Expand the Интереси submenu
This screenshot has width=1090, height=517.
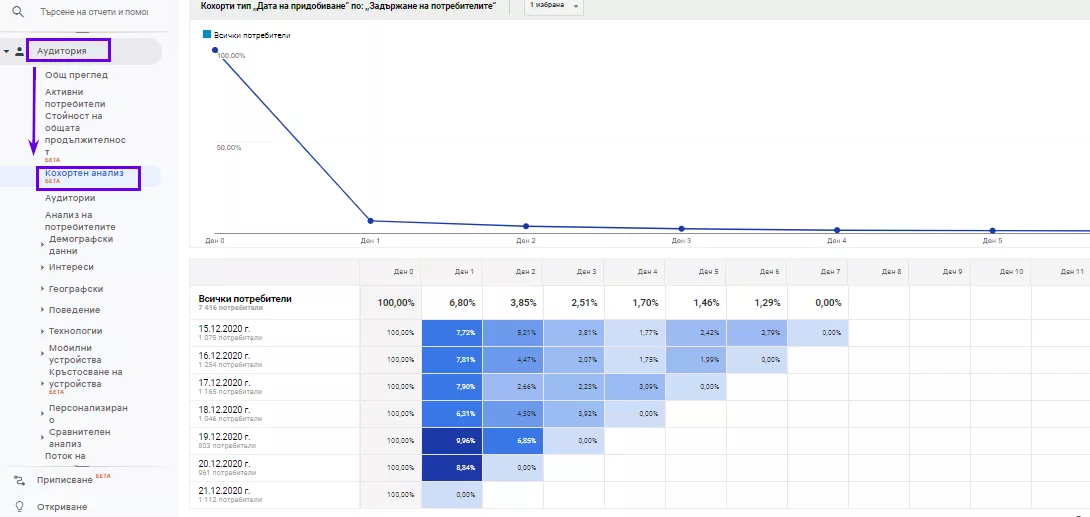tap(42, 267)
